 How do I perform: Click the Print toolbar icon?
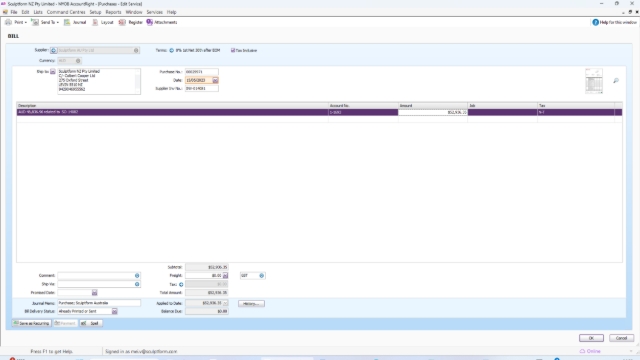click(x=9, y=22)
